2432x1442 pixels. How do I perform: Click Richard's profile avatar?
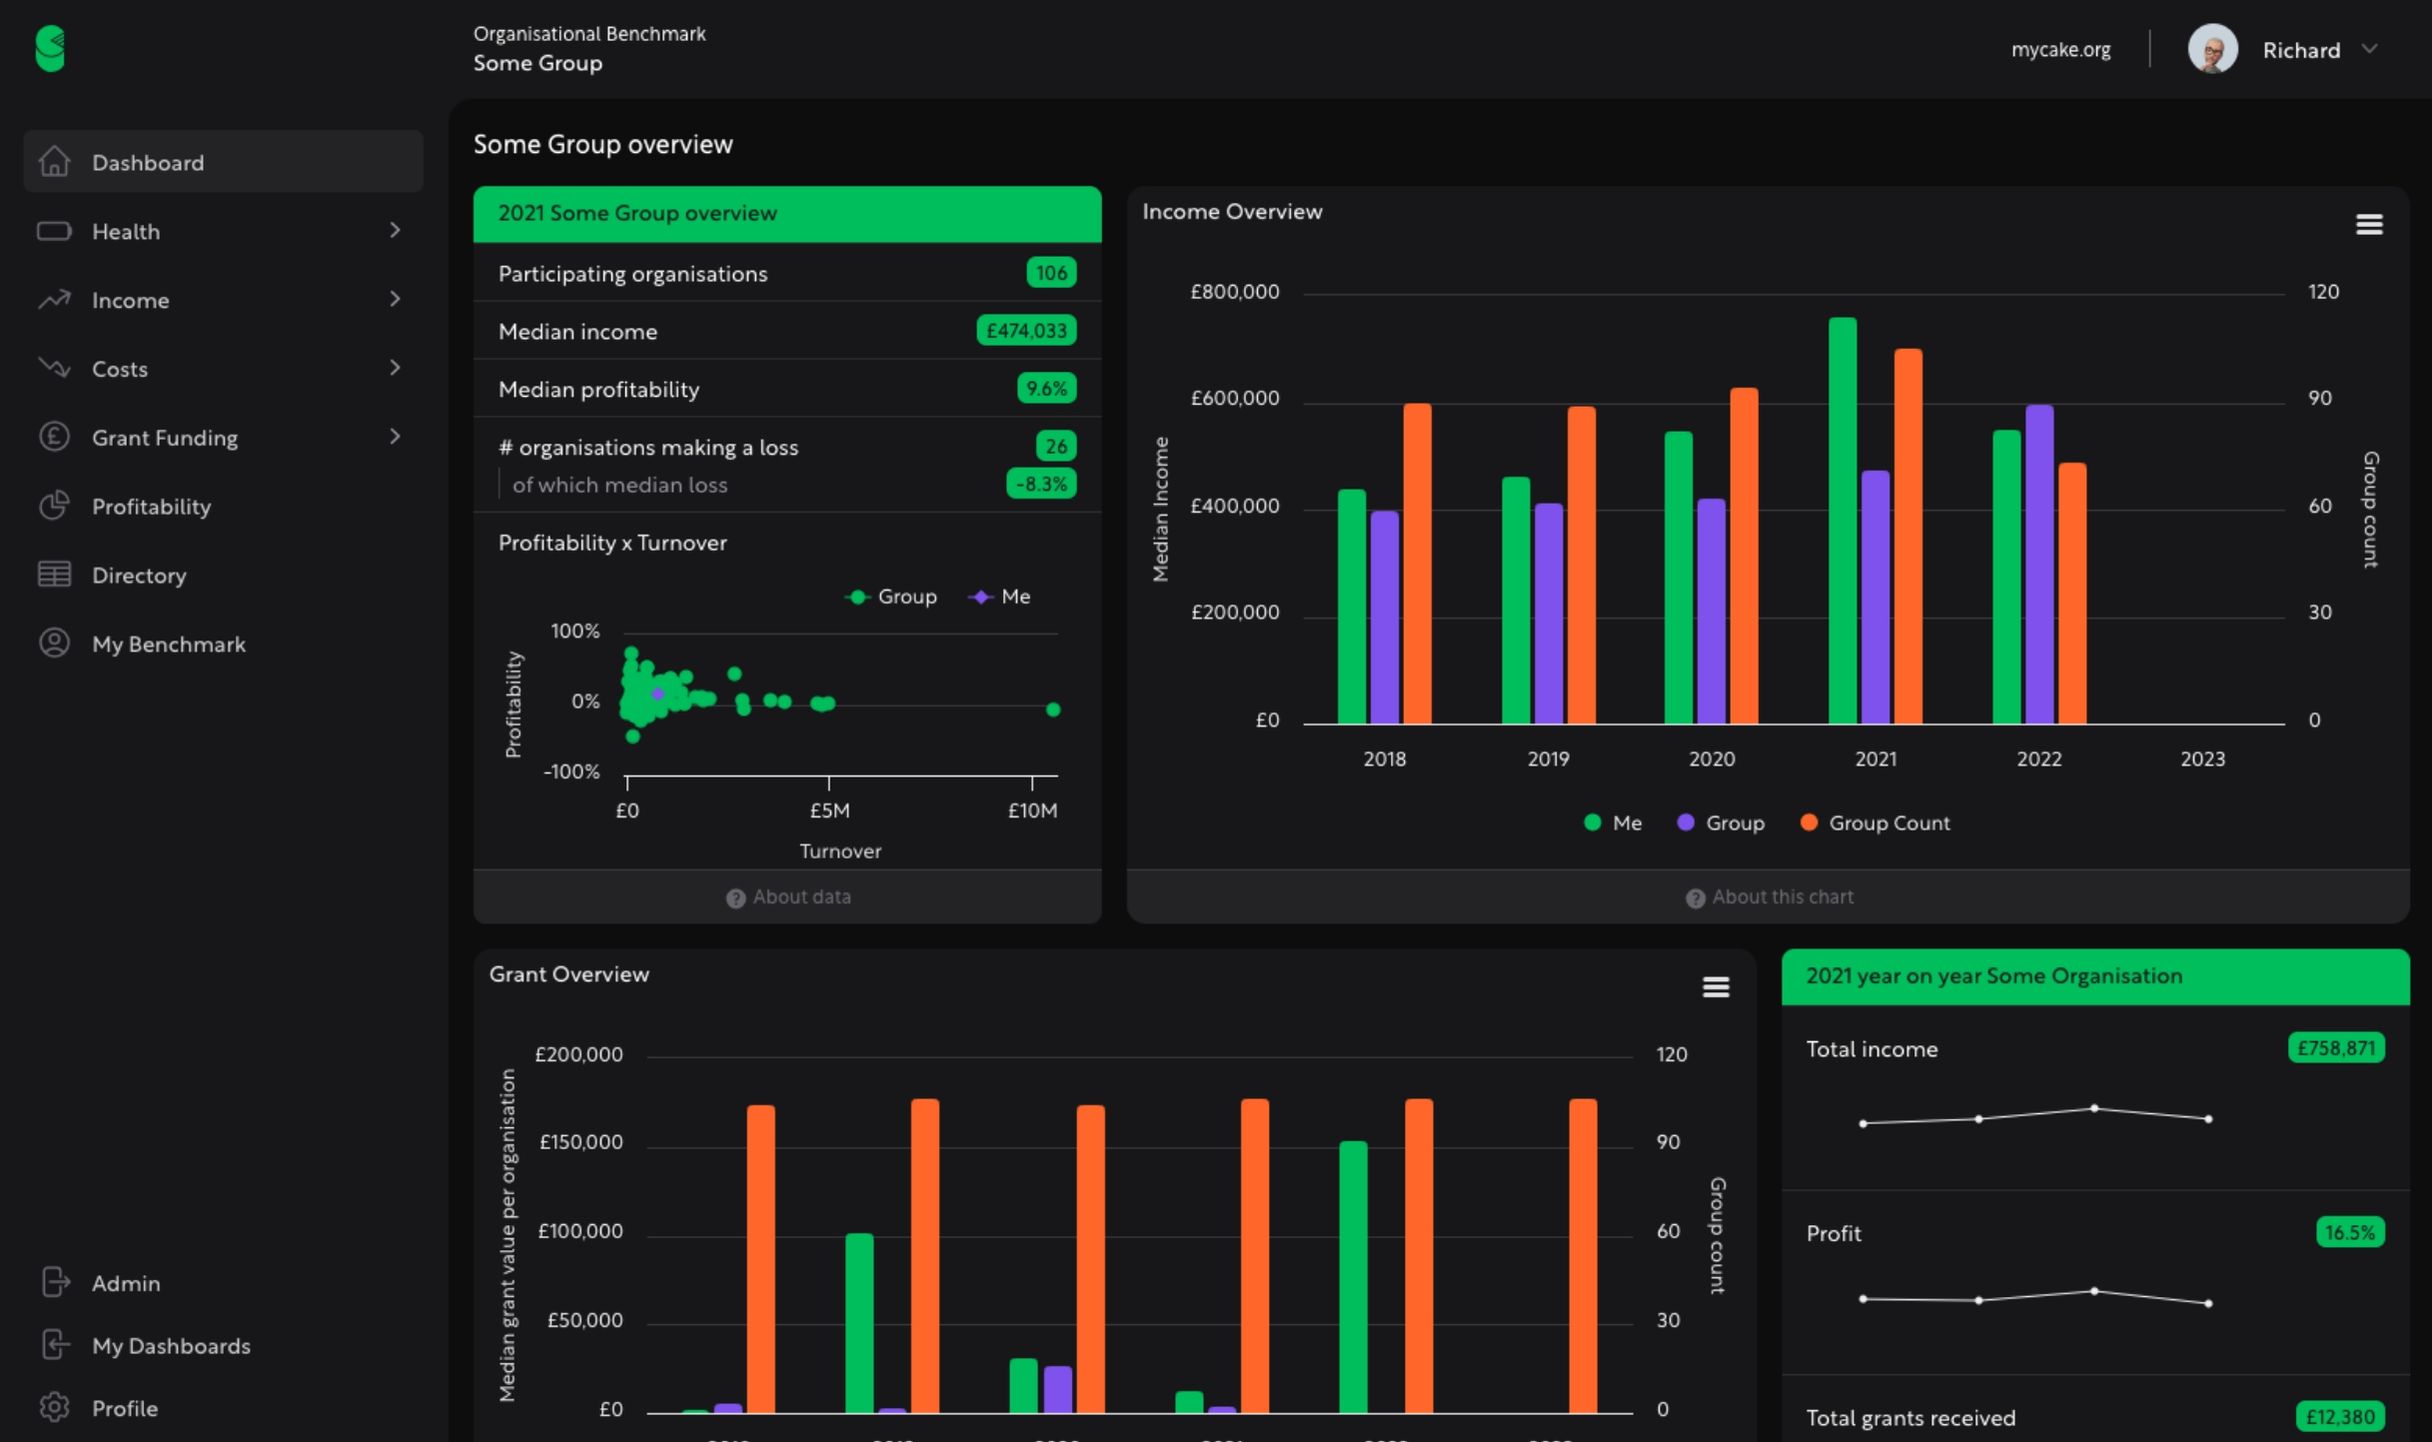[x=2212, y=49]
